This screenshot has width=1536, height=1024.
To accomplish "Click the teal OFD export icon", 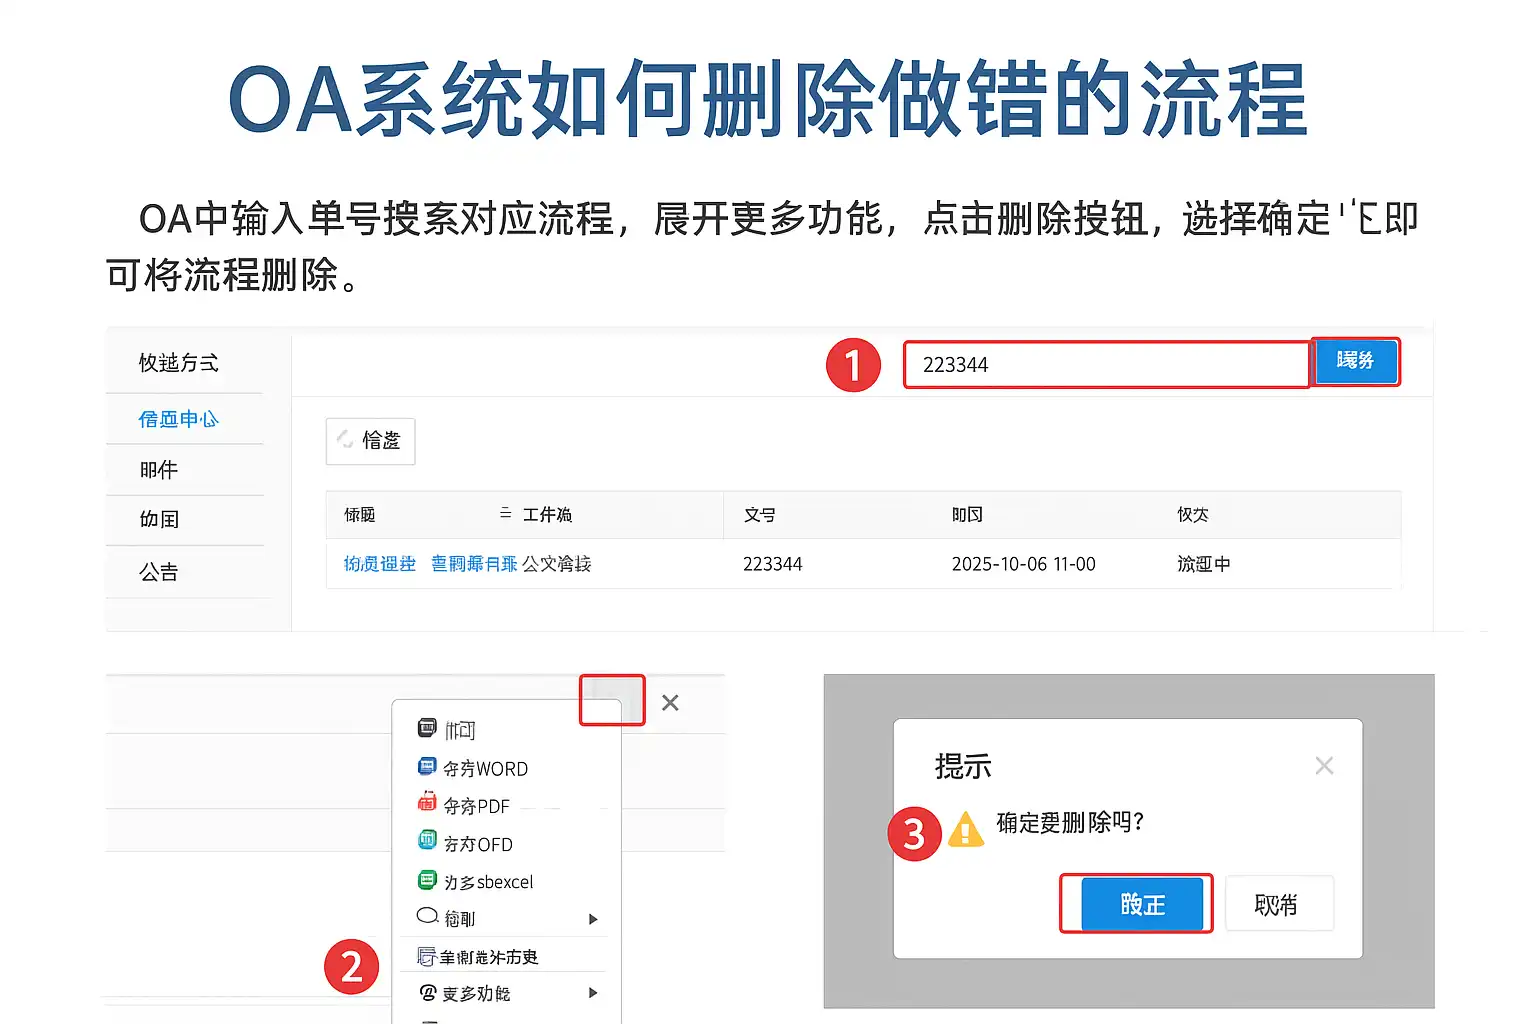I will tap(427, 841).
